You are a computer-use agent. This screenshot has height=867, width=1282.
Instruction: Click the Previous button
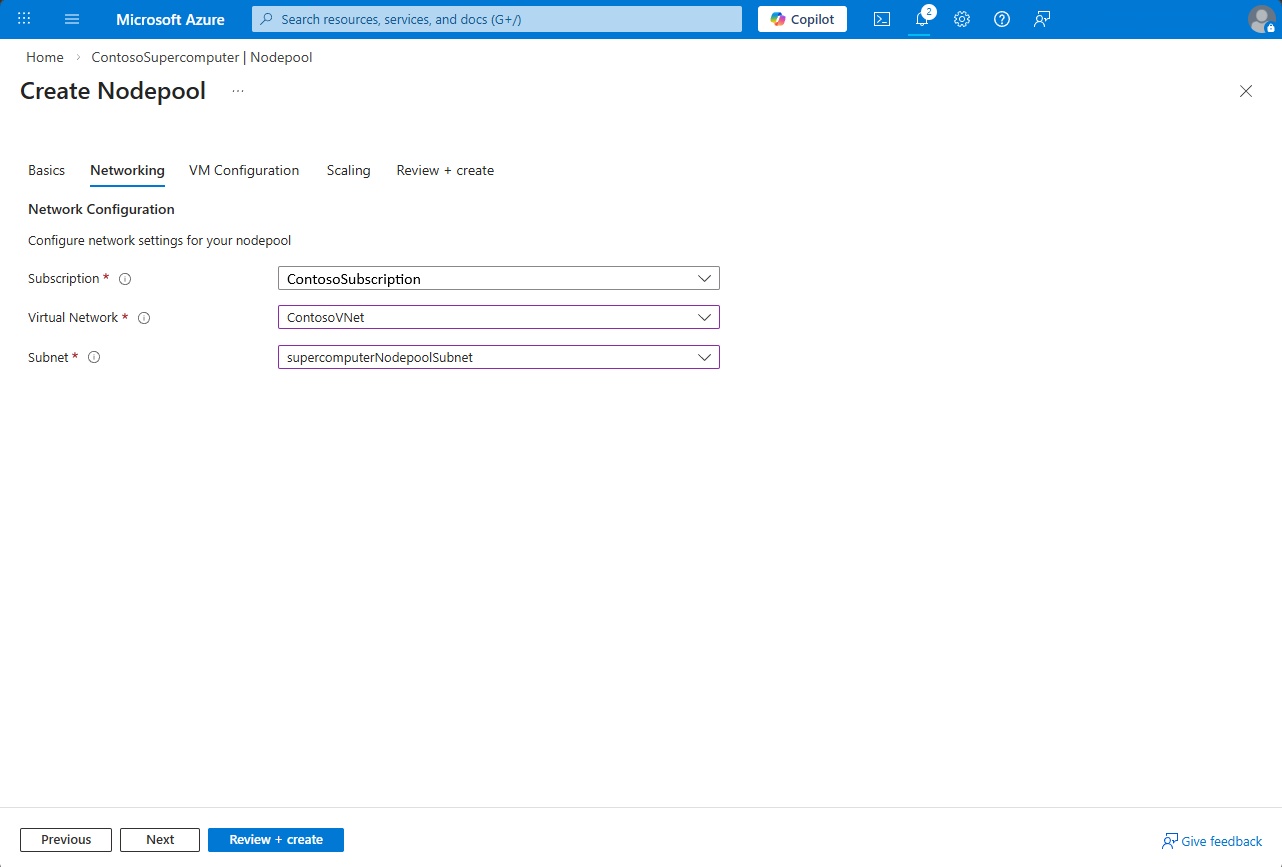click(66, 840)
